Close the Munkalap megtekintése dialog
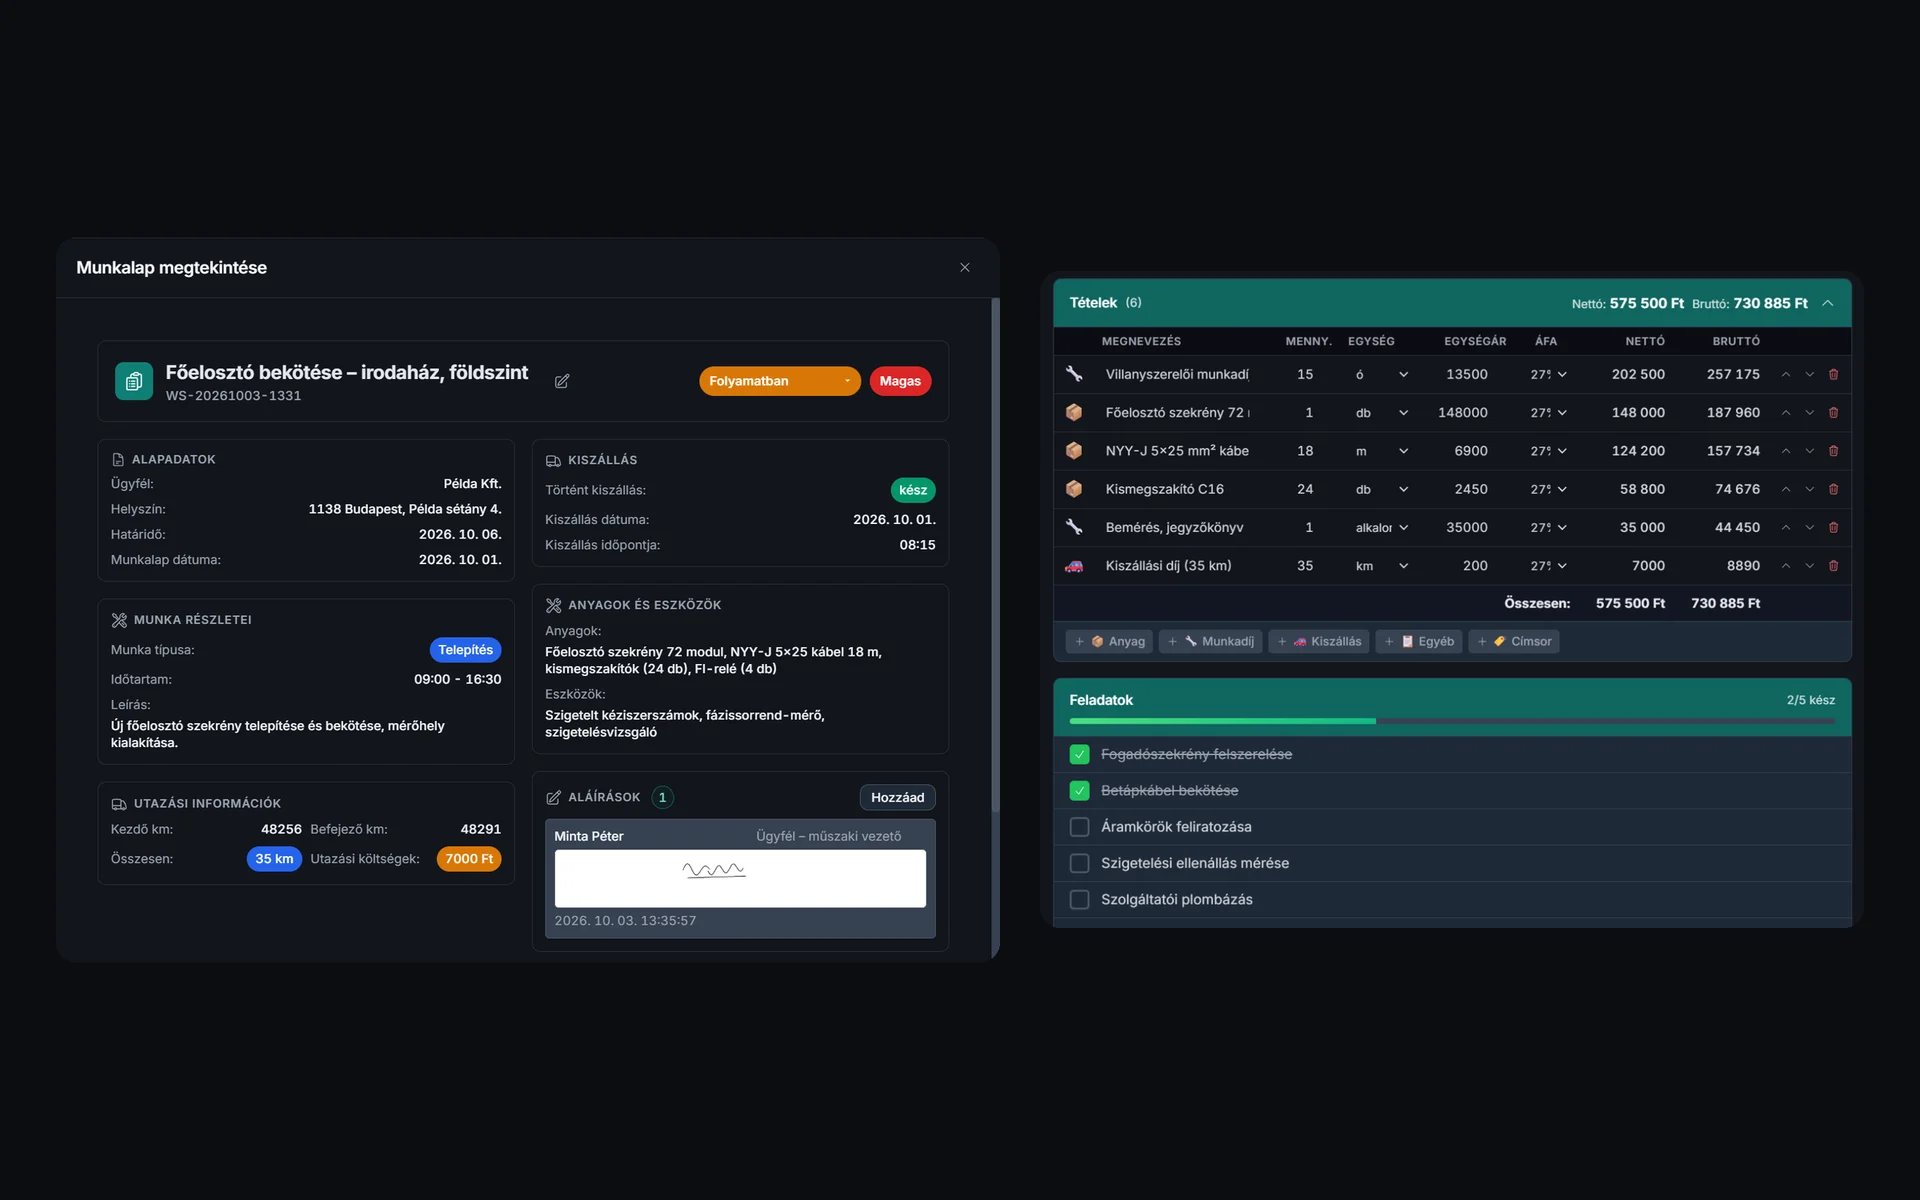 pos(965,267)
